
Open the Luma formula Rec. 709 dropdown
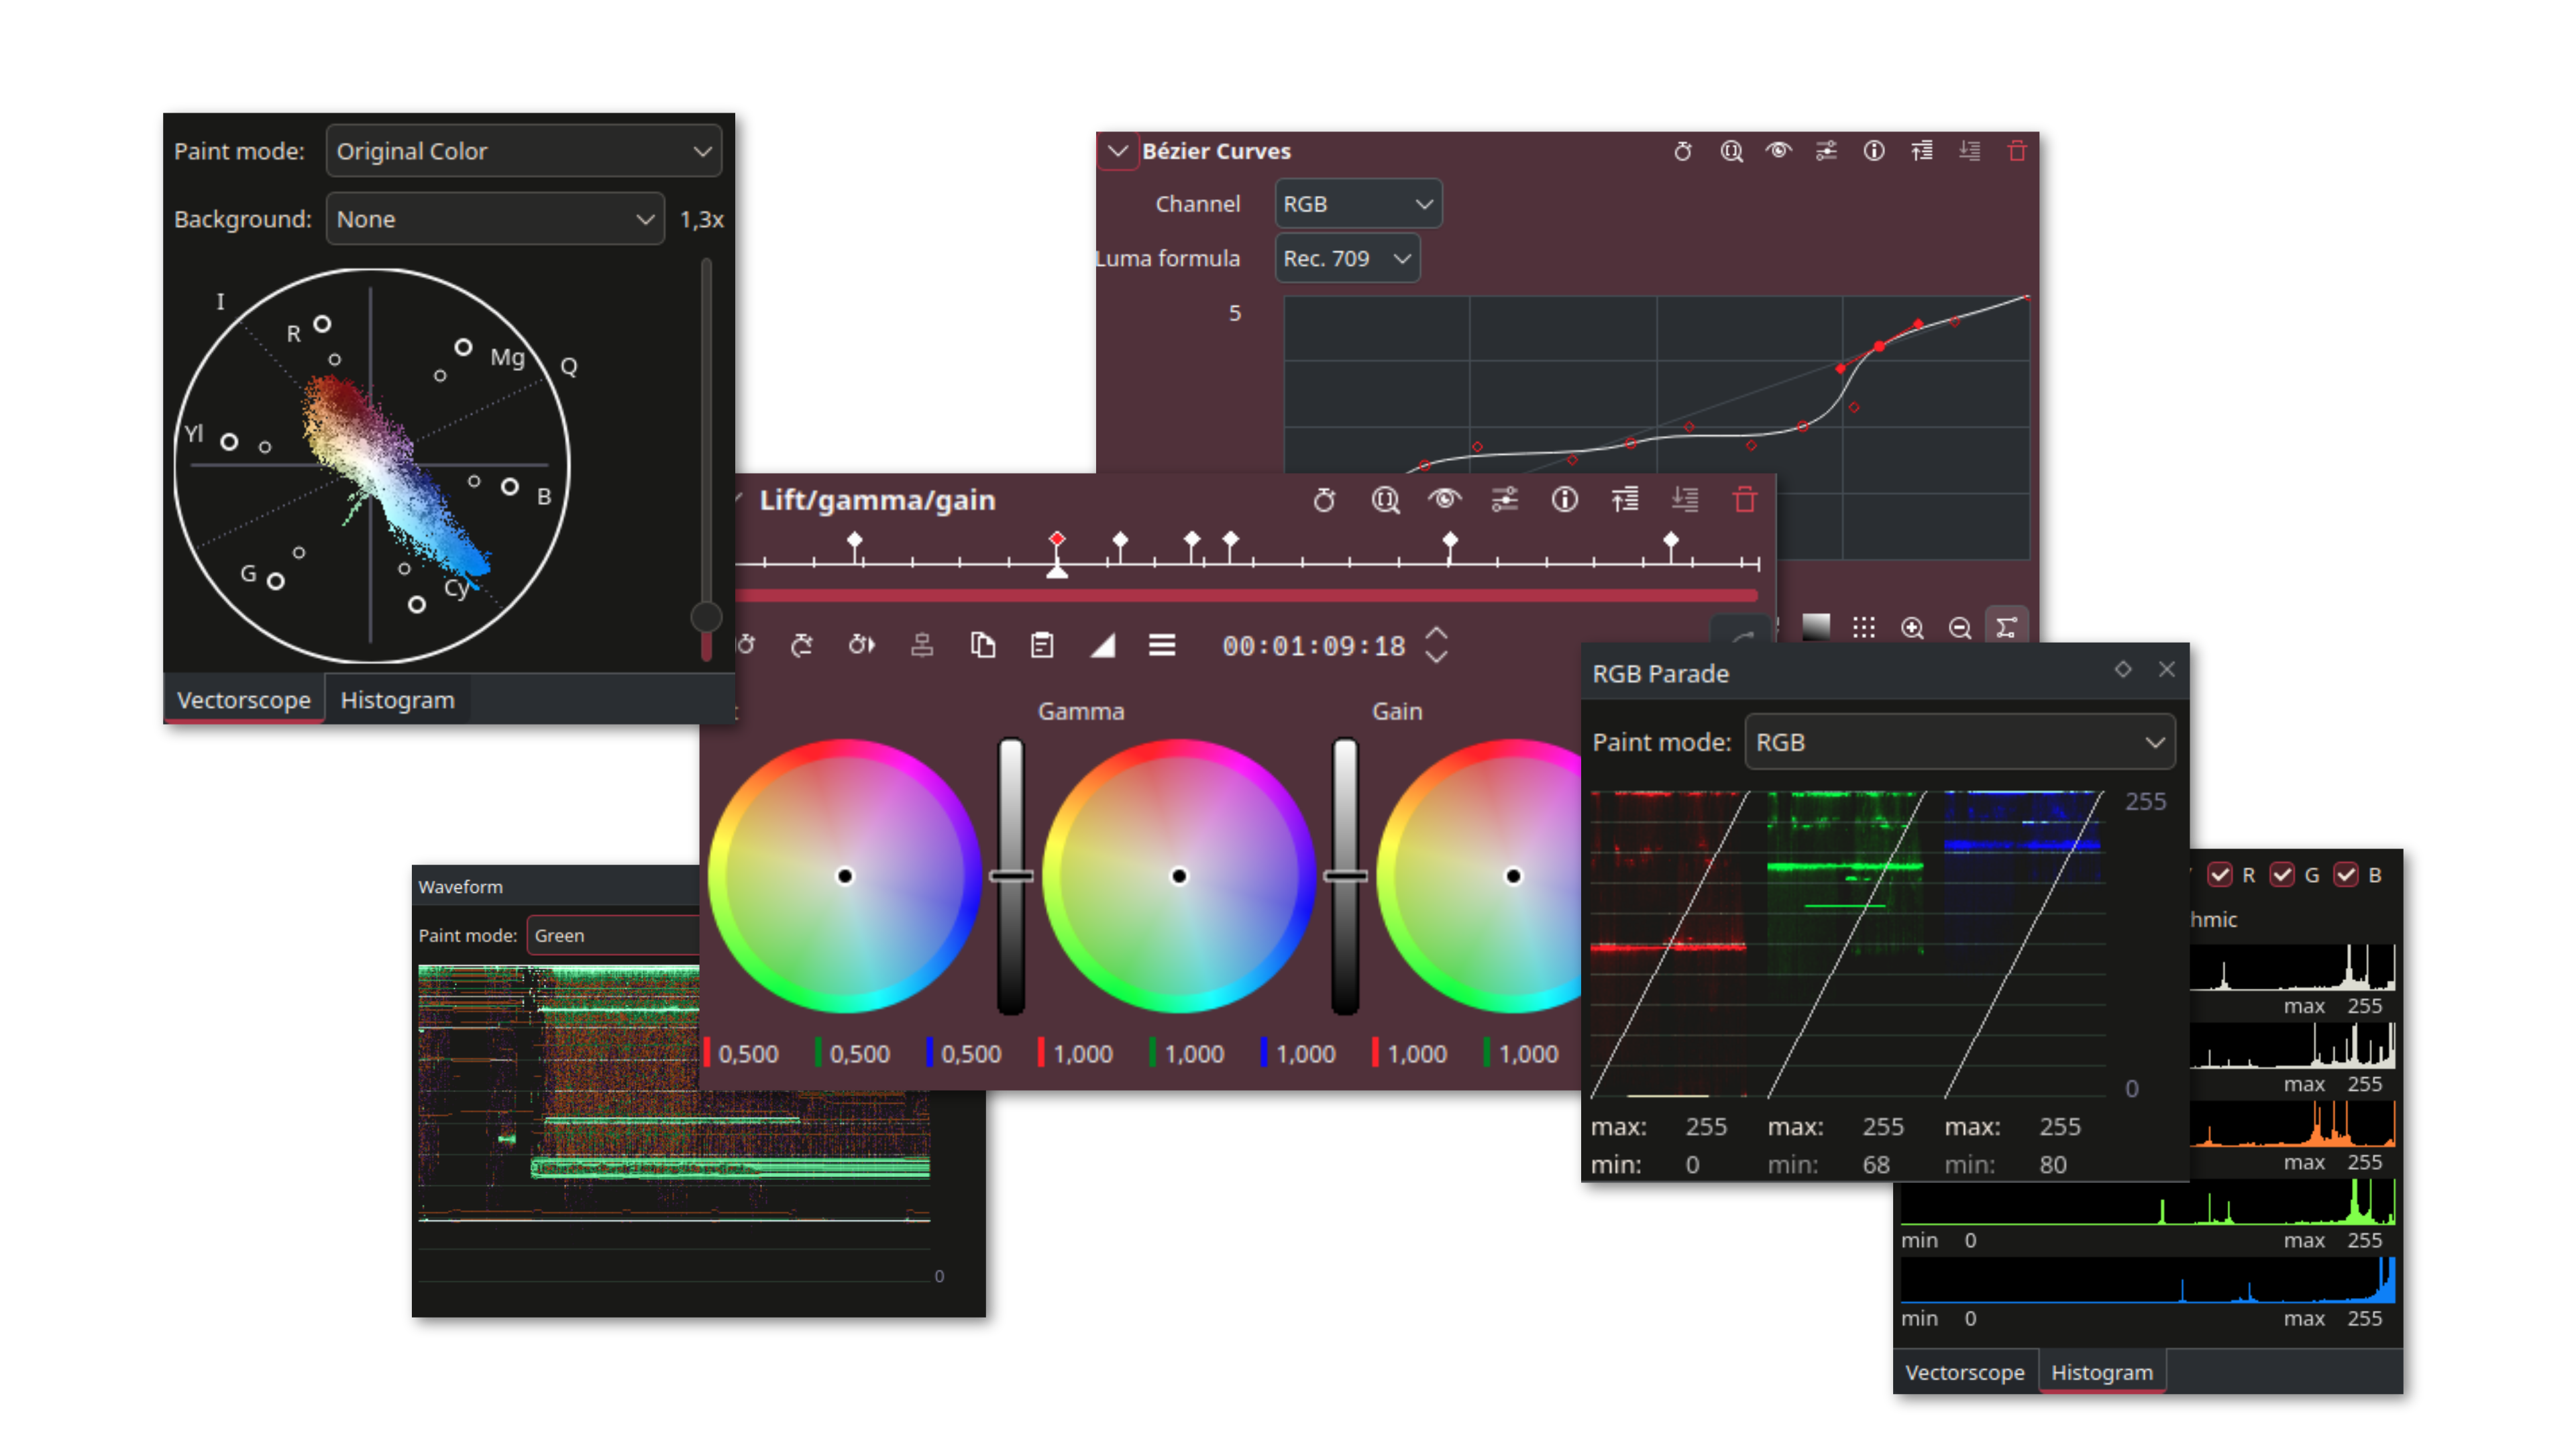click(x=1347, y=258)
